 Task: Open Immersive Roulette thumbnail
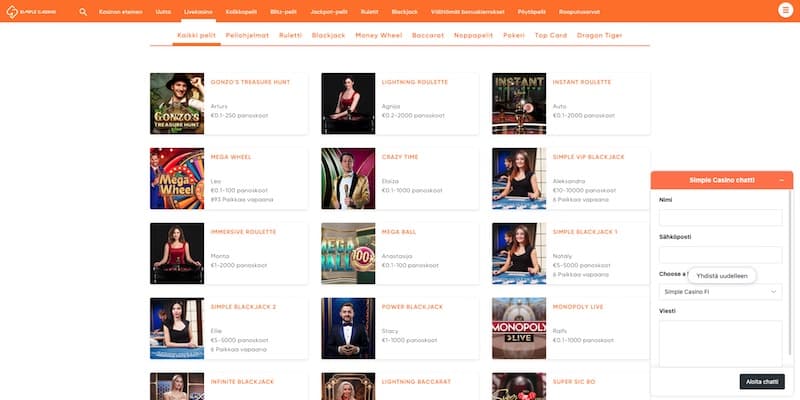pyautogui.click(x=177, y=254)
